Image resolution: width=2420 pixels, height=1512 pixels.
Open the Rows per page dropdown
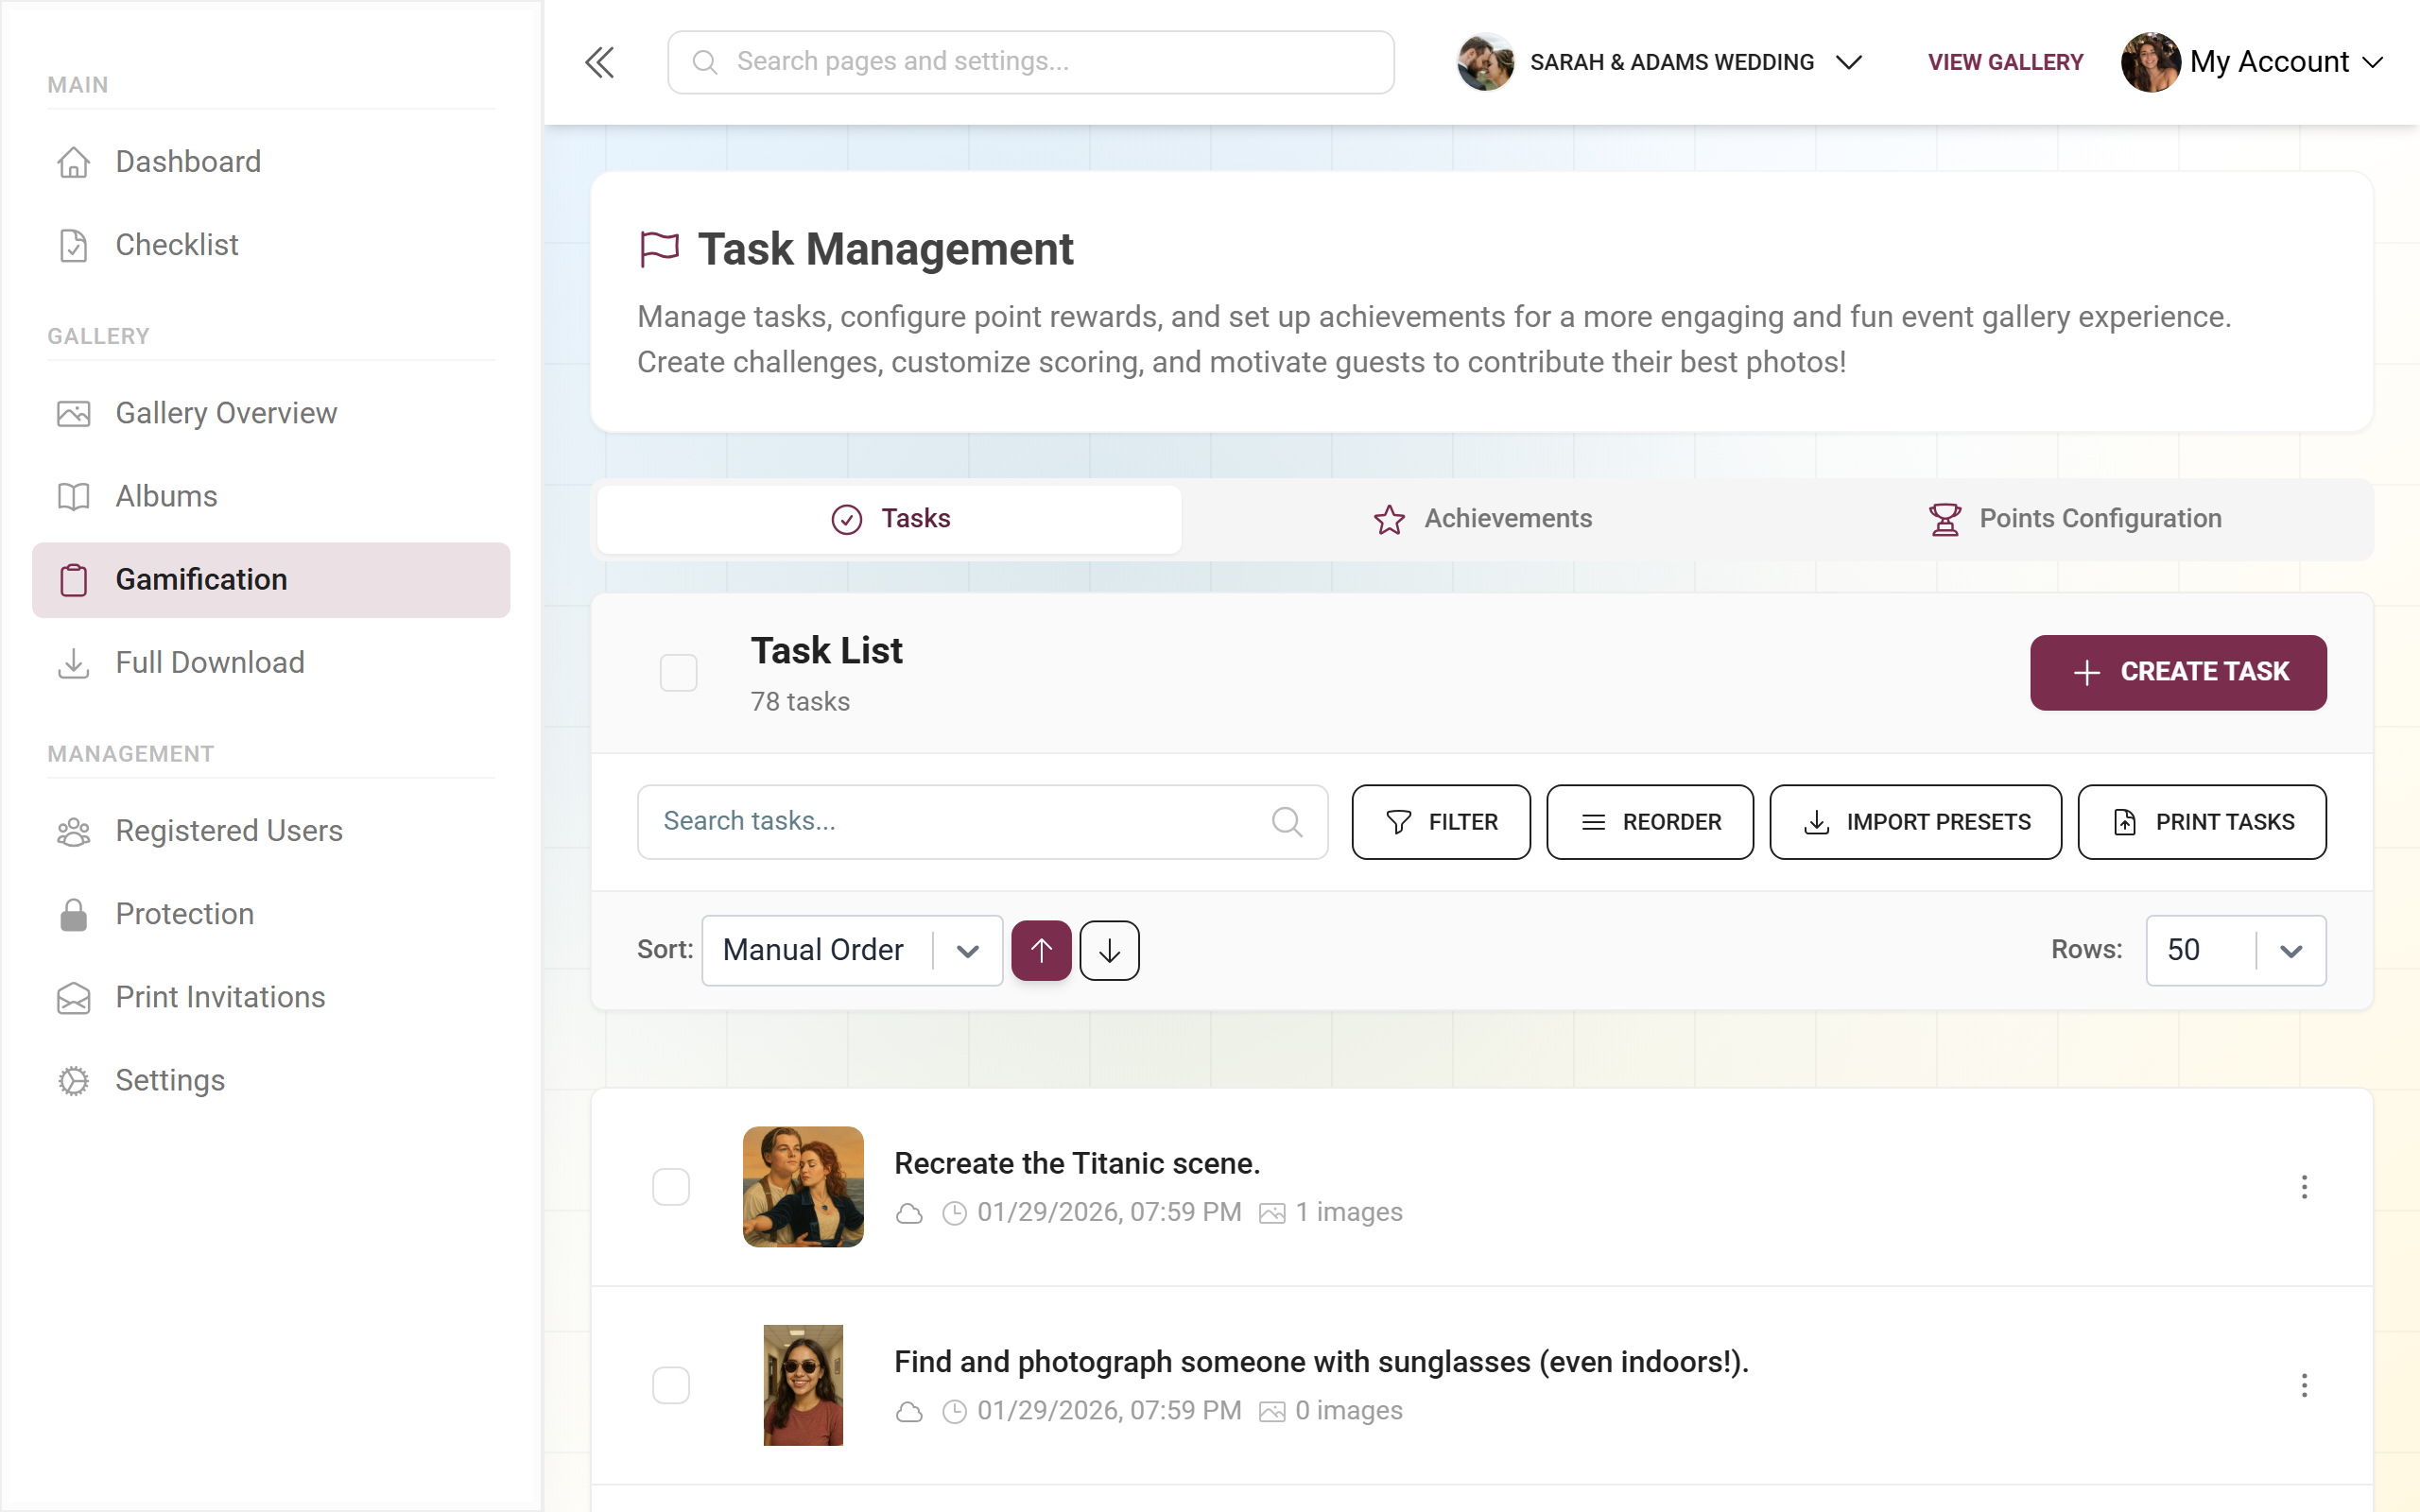click(2236, 950)
